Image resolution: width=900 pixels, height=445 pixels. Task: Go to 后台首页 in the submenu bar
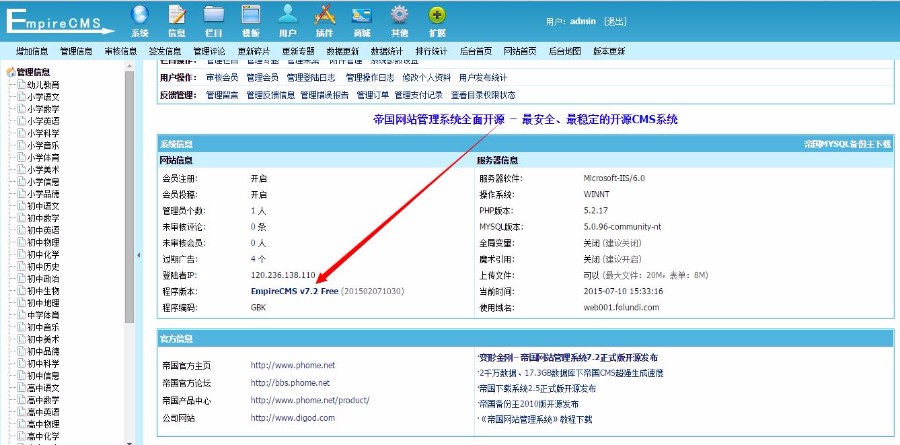[476, 51]
